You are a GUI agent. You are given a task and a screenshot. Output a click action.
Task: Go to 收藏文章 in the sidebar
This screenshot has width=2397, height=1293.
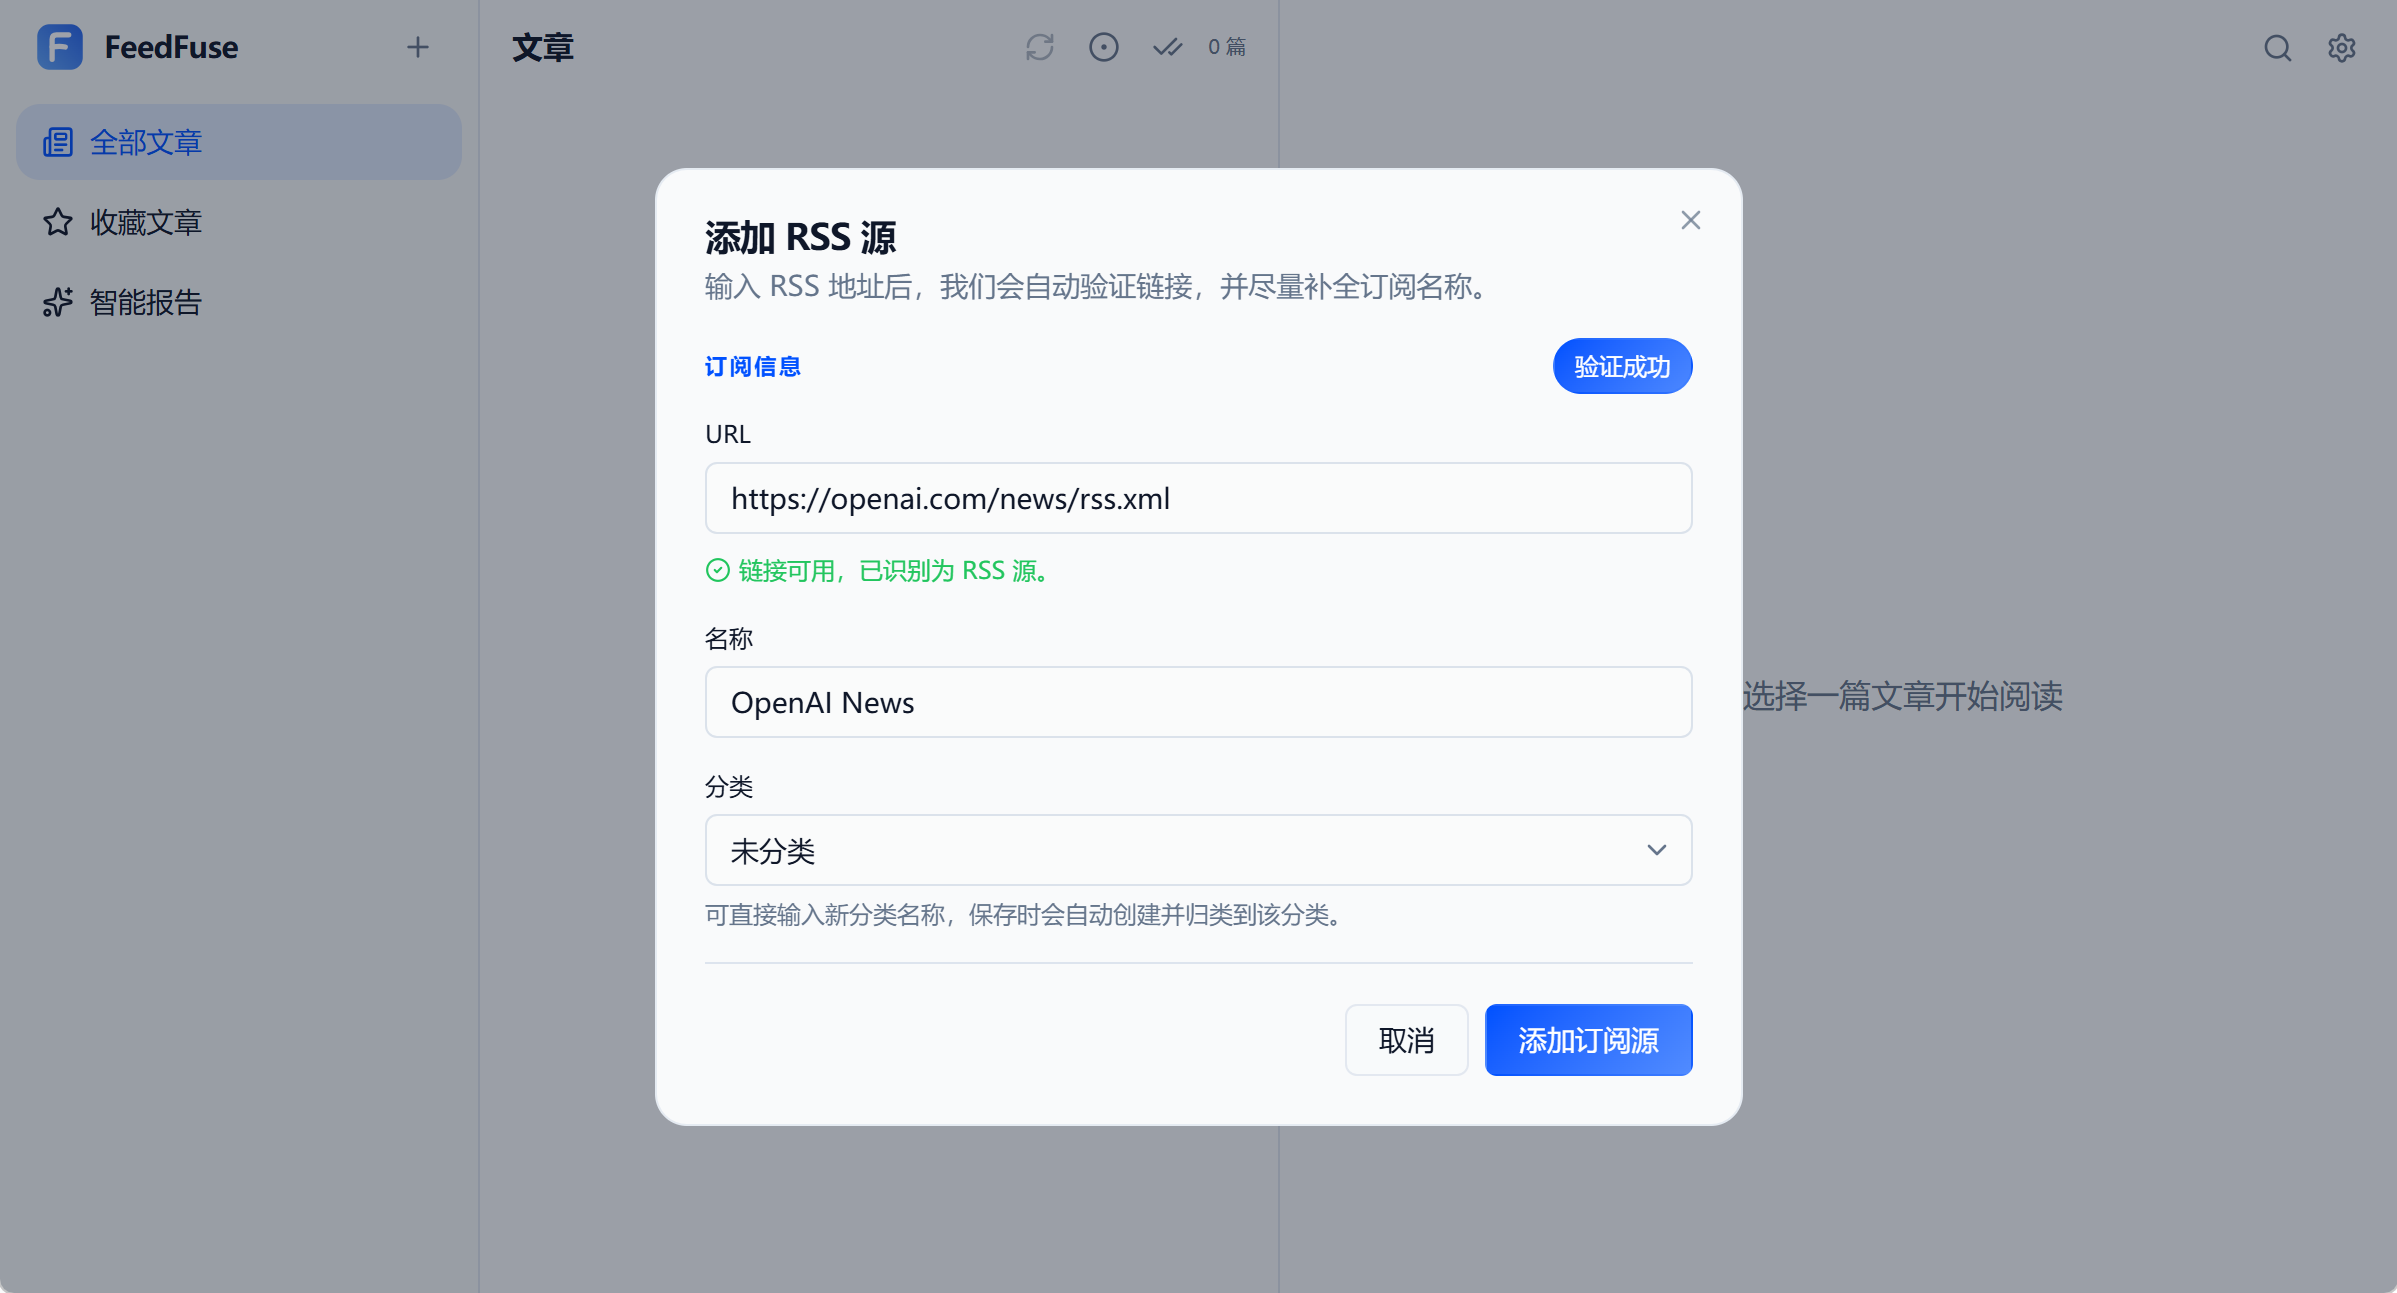point(239,222)
